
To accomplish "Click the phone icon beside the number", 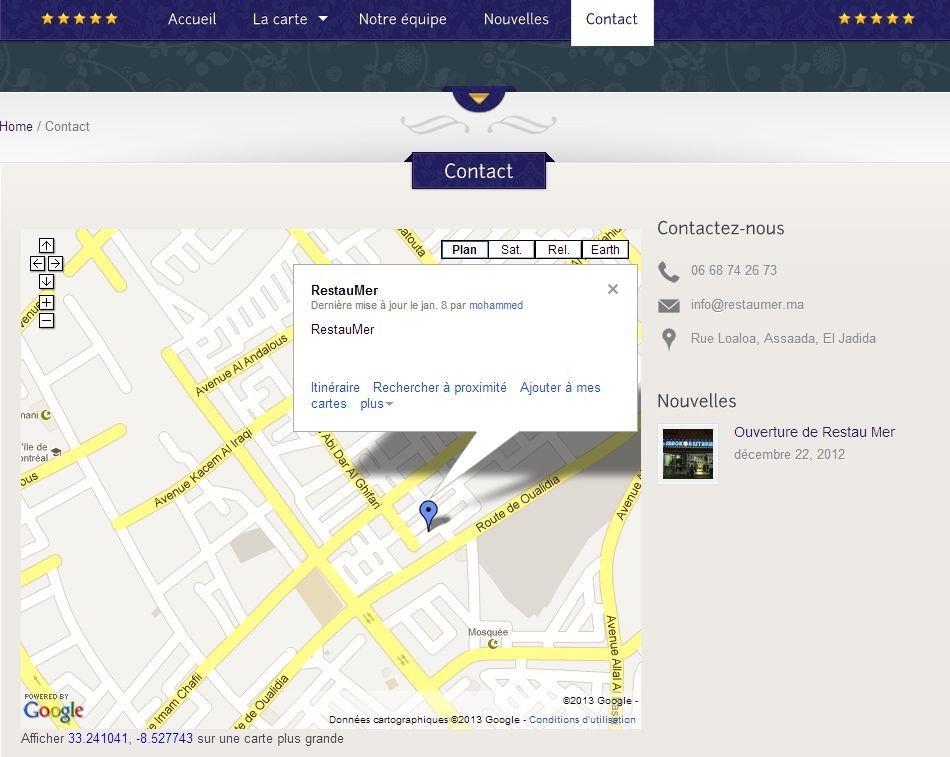I will 669,272.
